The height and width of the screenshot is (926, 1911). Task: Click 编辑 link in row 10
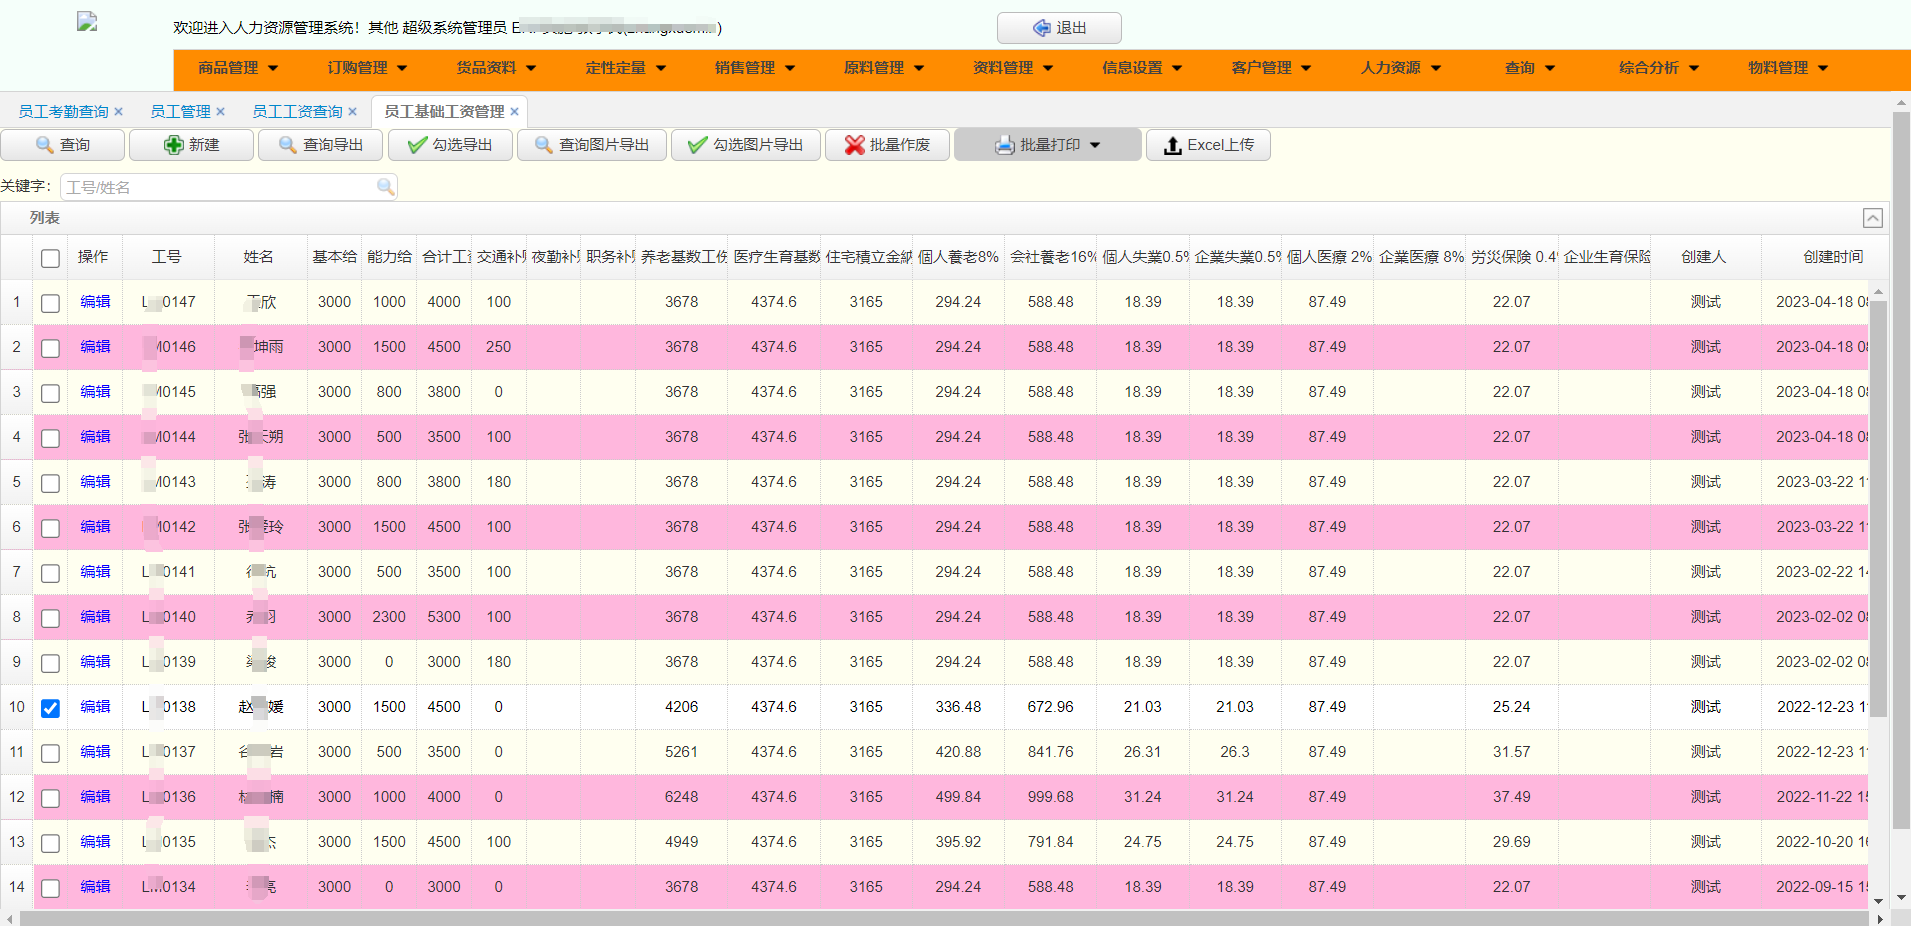(95, 707)
